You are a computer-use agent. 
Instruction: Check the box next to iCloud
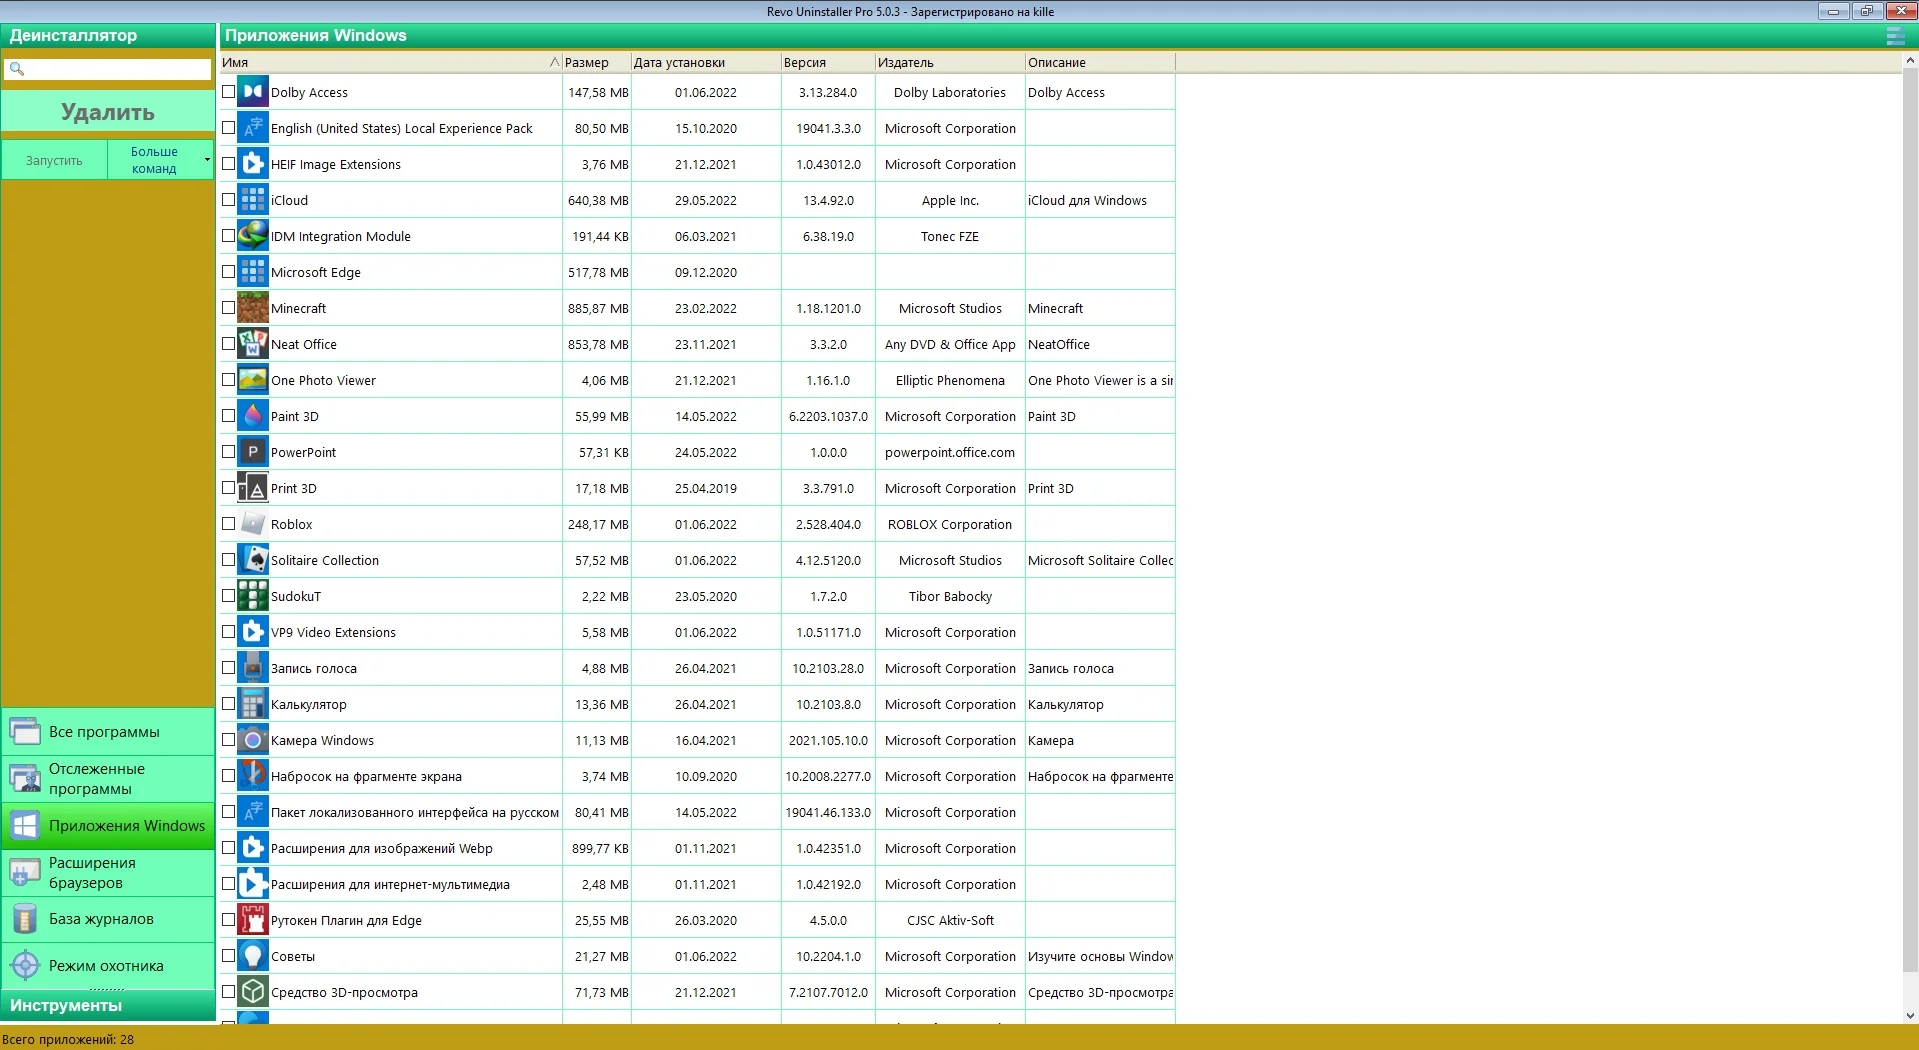pyautogui.click(x=228, y=200)
